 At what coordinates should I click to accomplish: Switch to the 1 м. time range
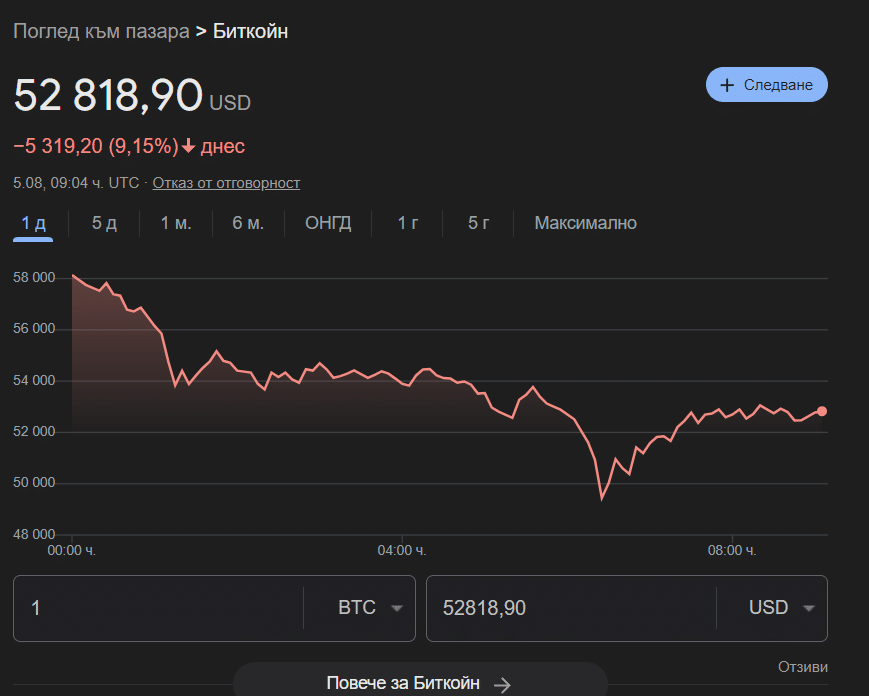176,223
